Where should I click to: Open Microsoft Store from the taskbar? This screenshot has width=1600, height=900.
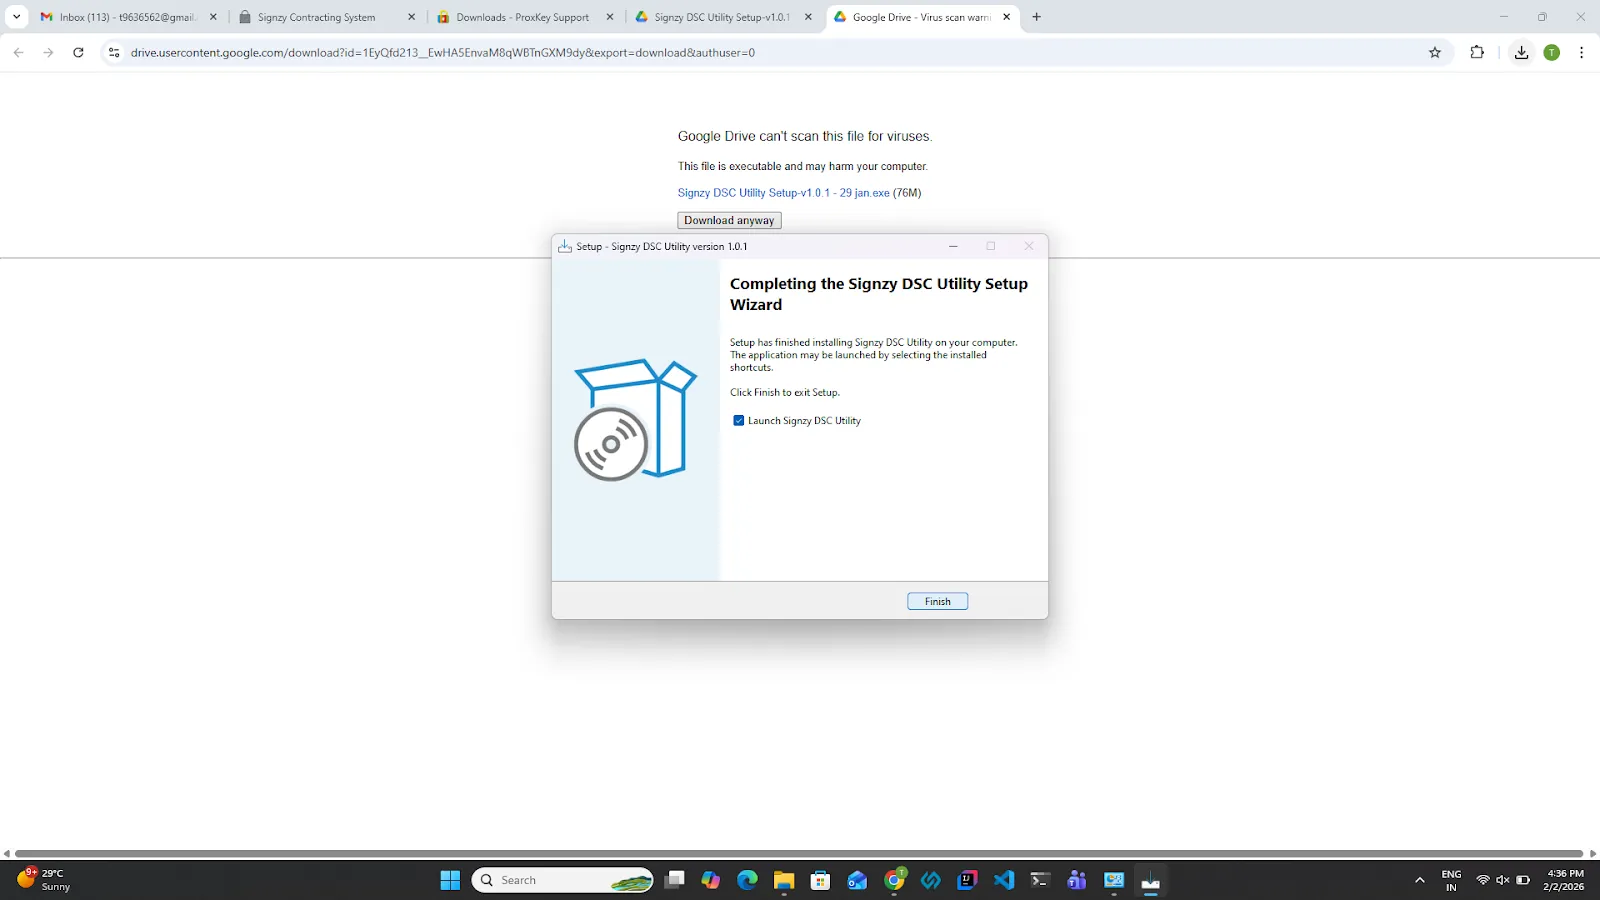(x=820, y=880)
